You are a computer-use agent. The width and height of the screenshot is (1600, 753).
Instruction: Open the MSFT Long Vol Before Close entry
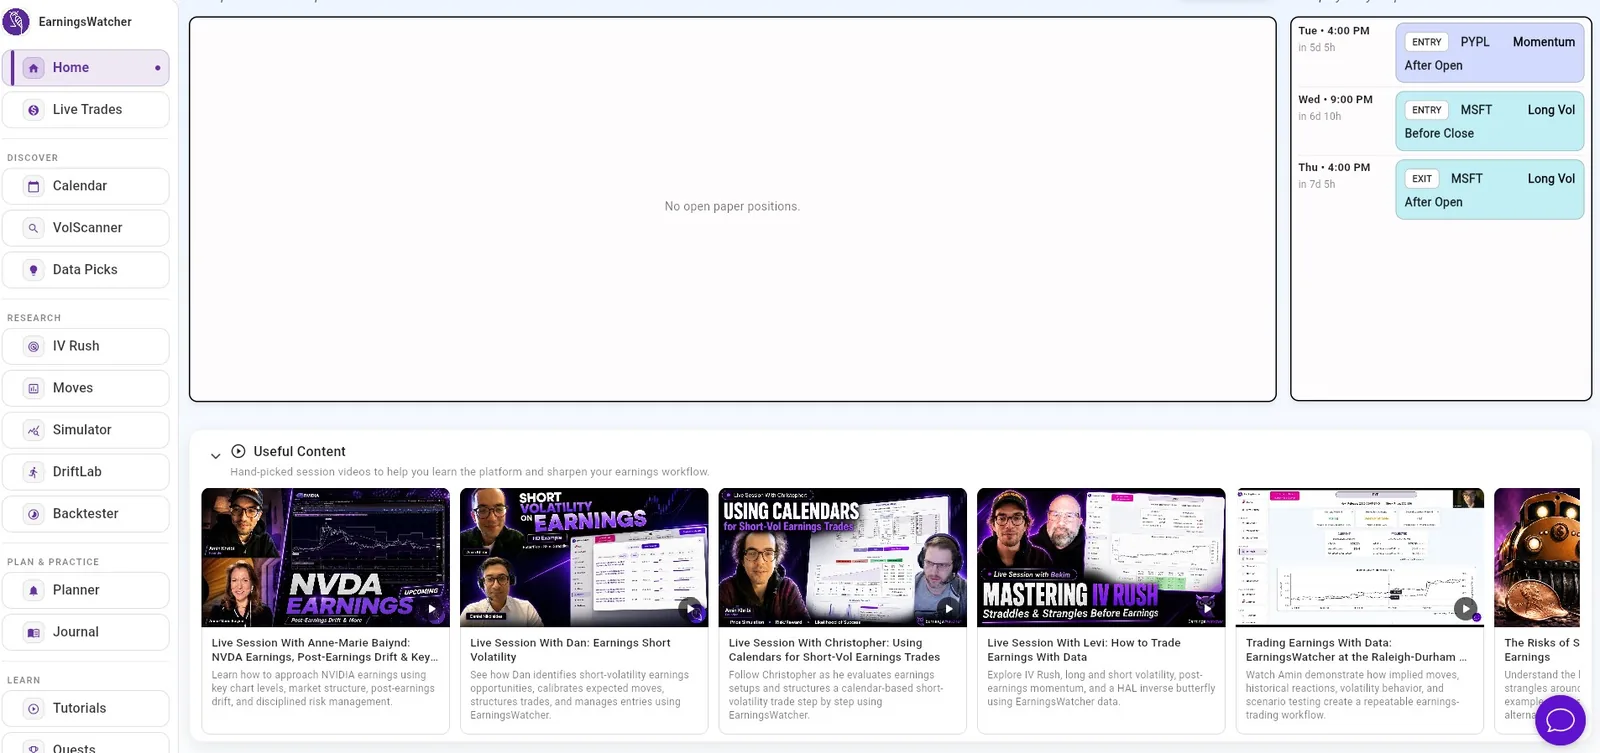point(1490,121)
